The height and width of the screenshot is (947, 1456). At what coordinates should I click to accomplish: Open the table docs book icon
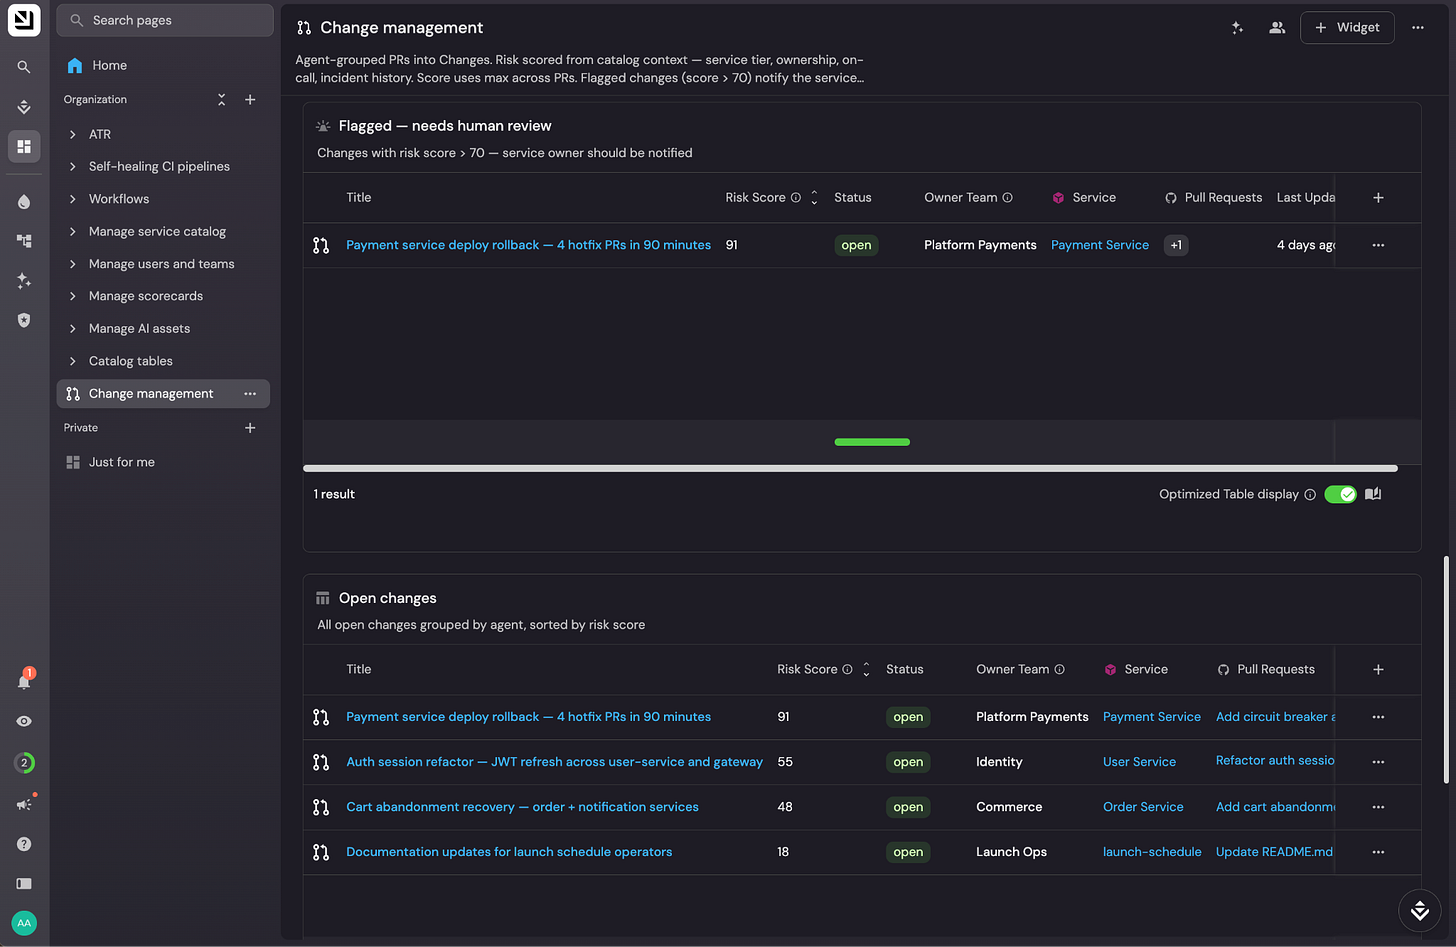click(x=1373, y=494)
